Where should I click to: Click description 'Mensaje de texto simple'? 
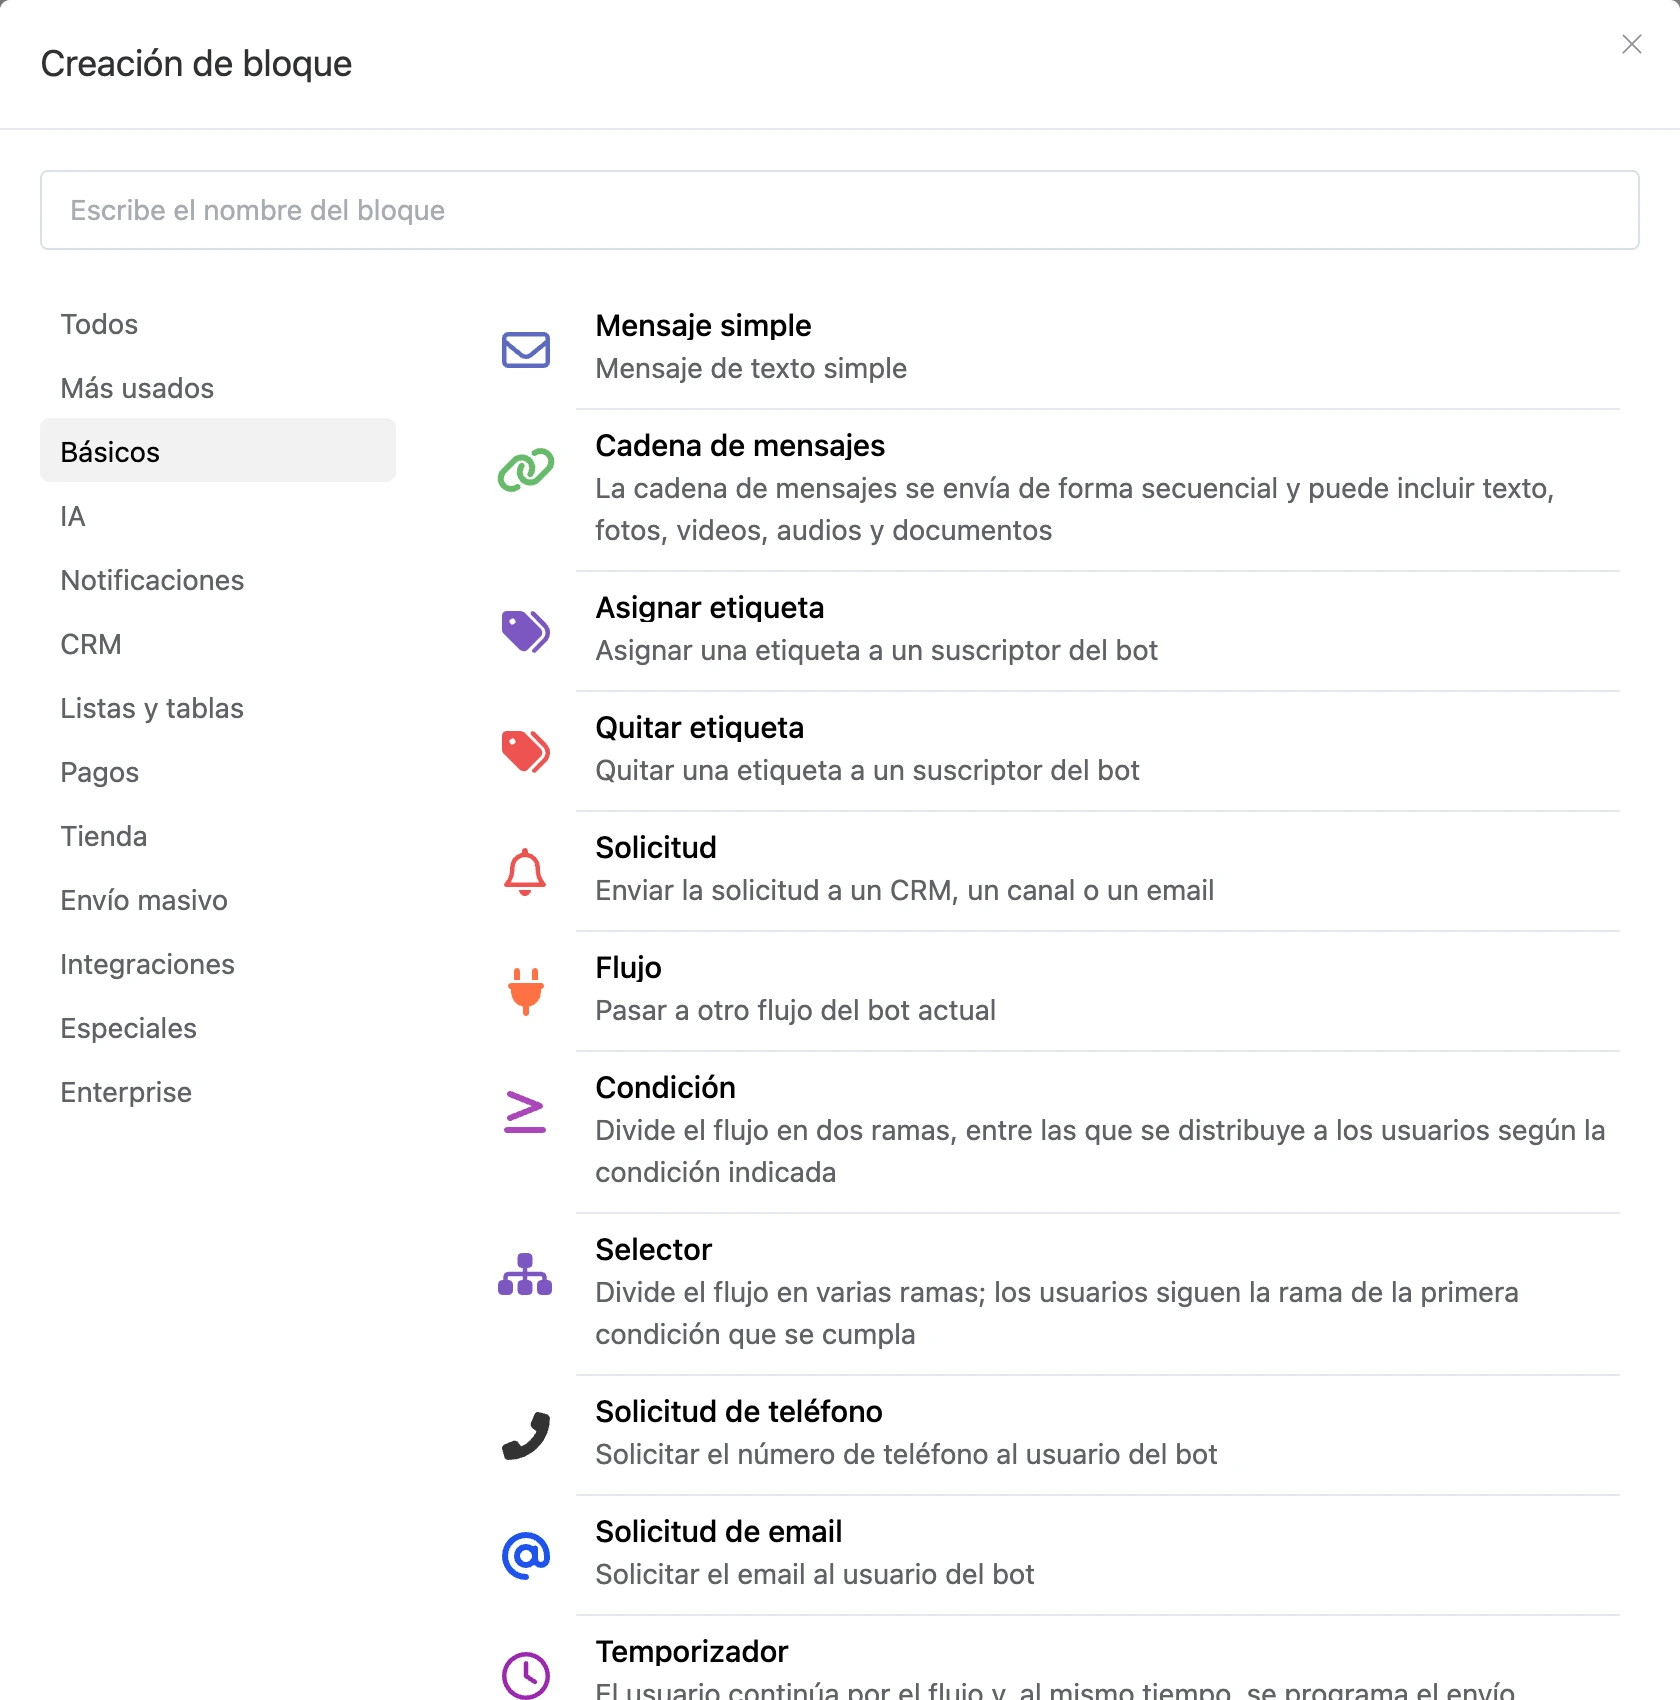751,369
